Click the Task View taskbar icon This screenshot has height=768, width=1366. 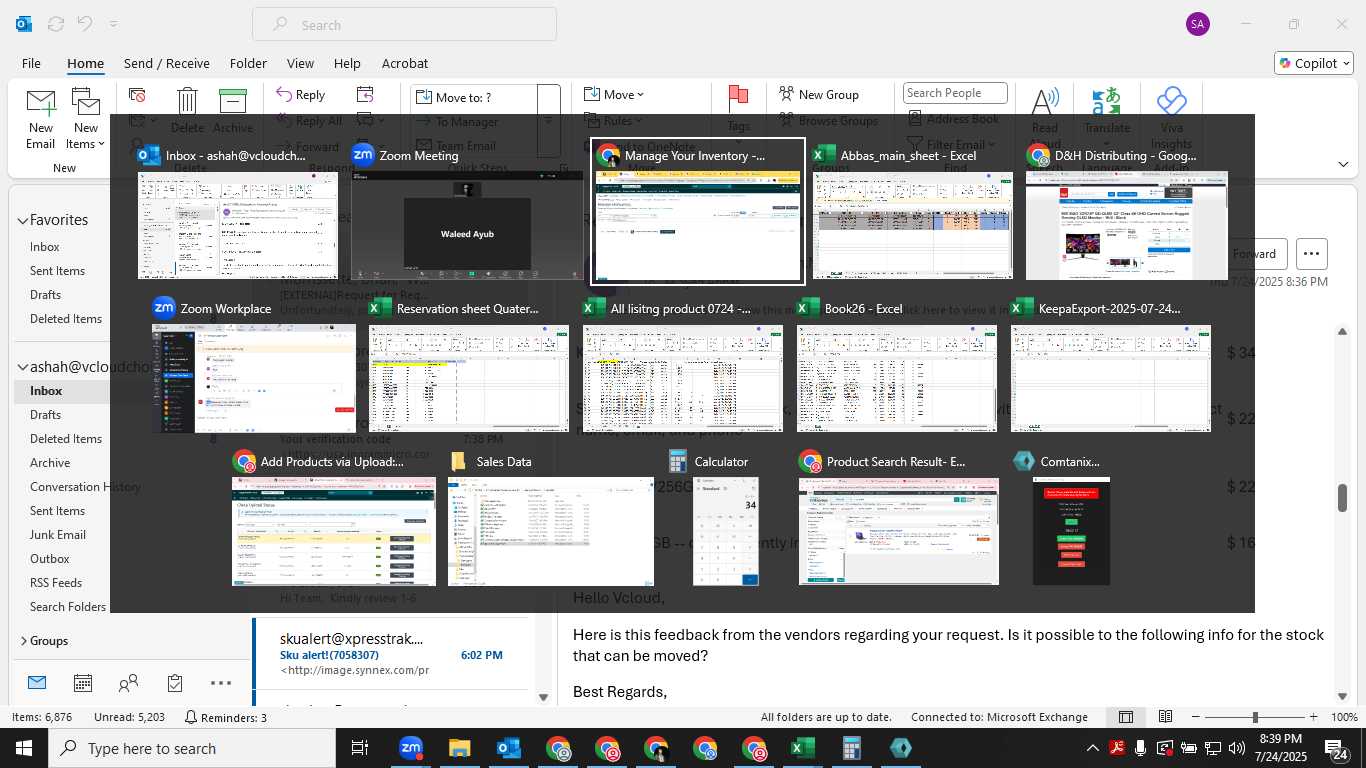[361, 748]
